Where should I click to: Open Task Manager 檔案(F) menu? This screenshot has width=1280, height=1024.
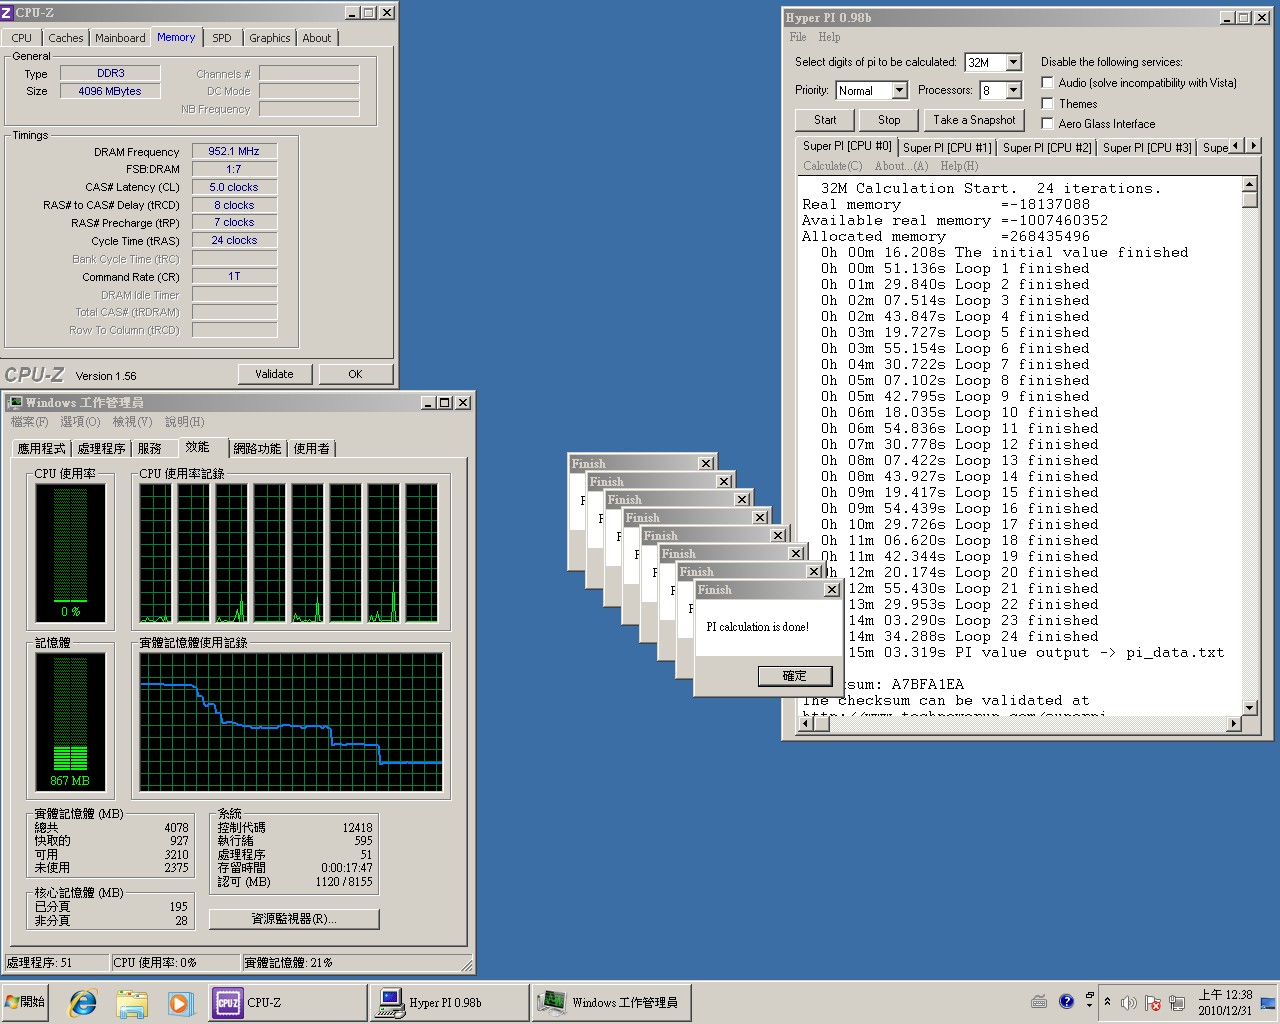[x=30, y=422]
